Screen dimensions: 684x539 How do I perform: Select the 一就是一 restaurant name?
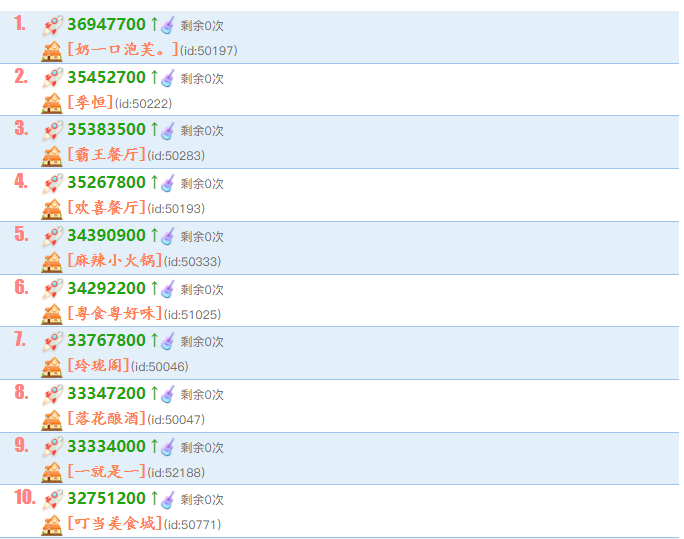[106, 471]
